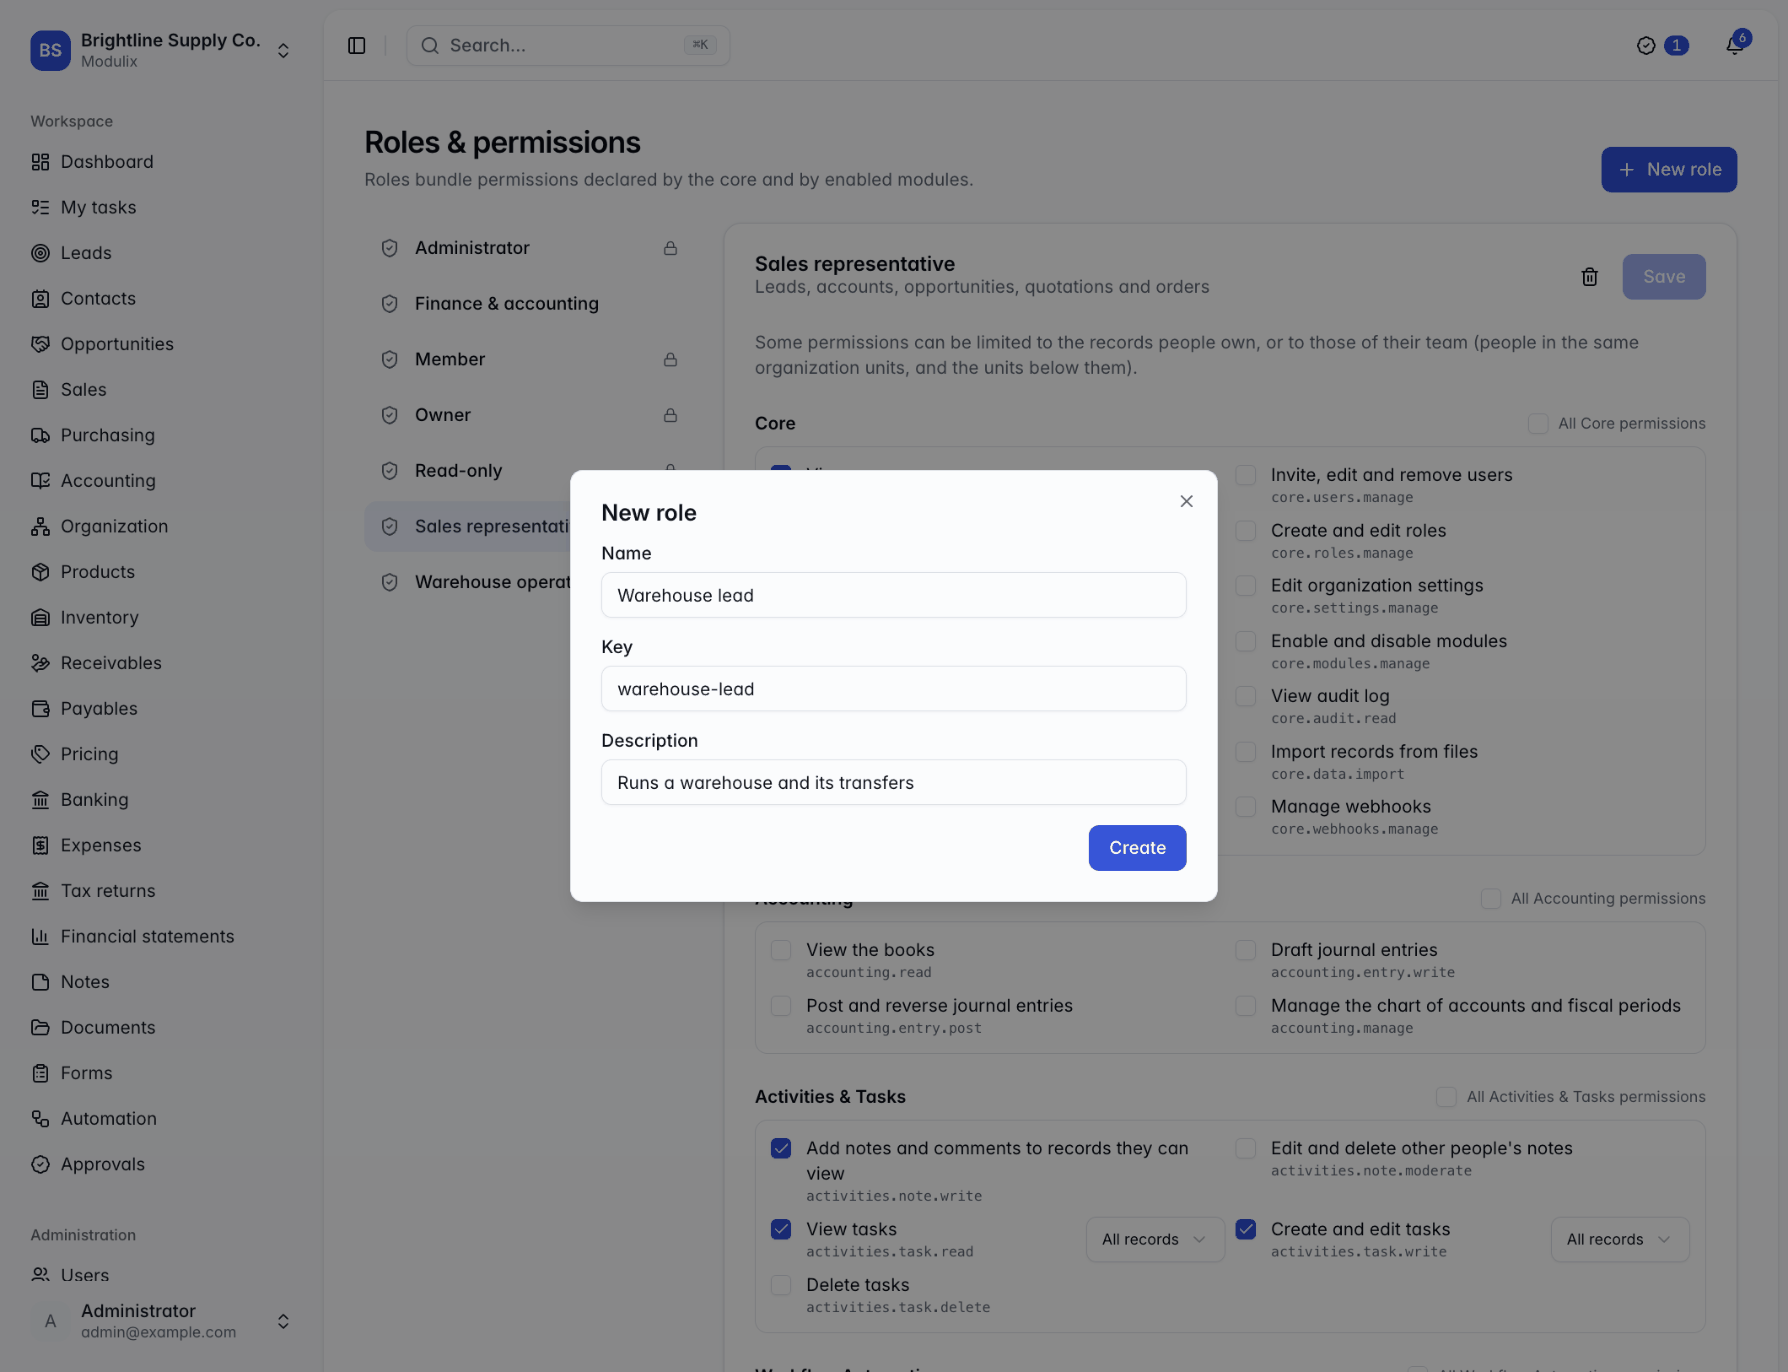Image resolution: width=1788 pixels, height=1372 pixels.
Task: Expand the Administrator account menu
Action: coord(161,1321)
